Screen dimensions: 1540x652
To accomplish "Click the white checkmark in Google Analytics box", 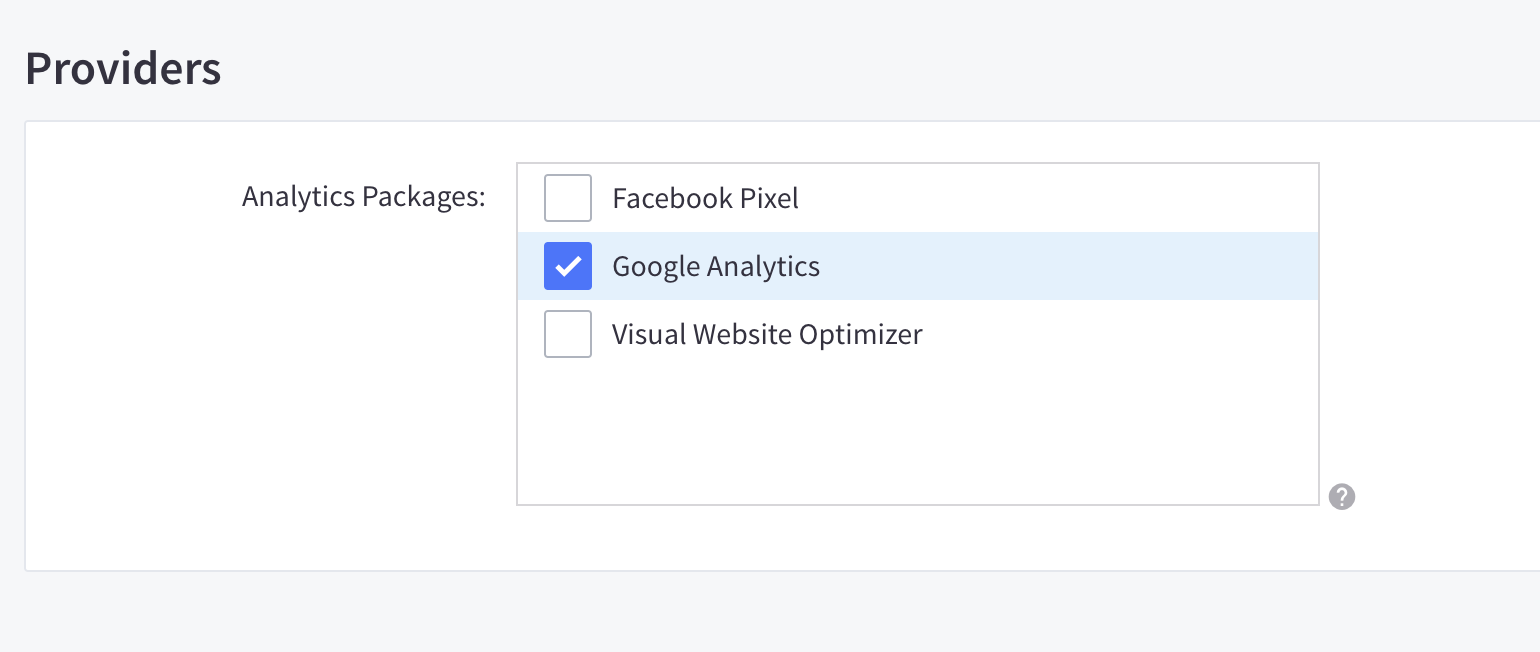I will tap(568, 267).
